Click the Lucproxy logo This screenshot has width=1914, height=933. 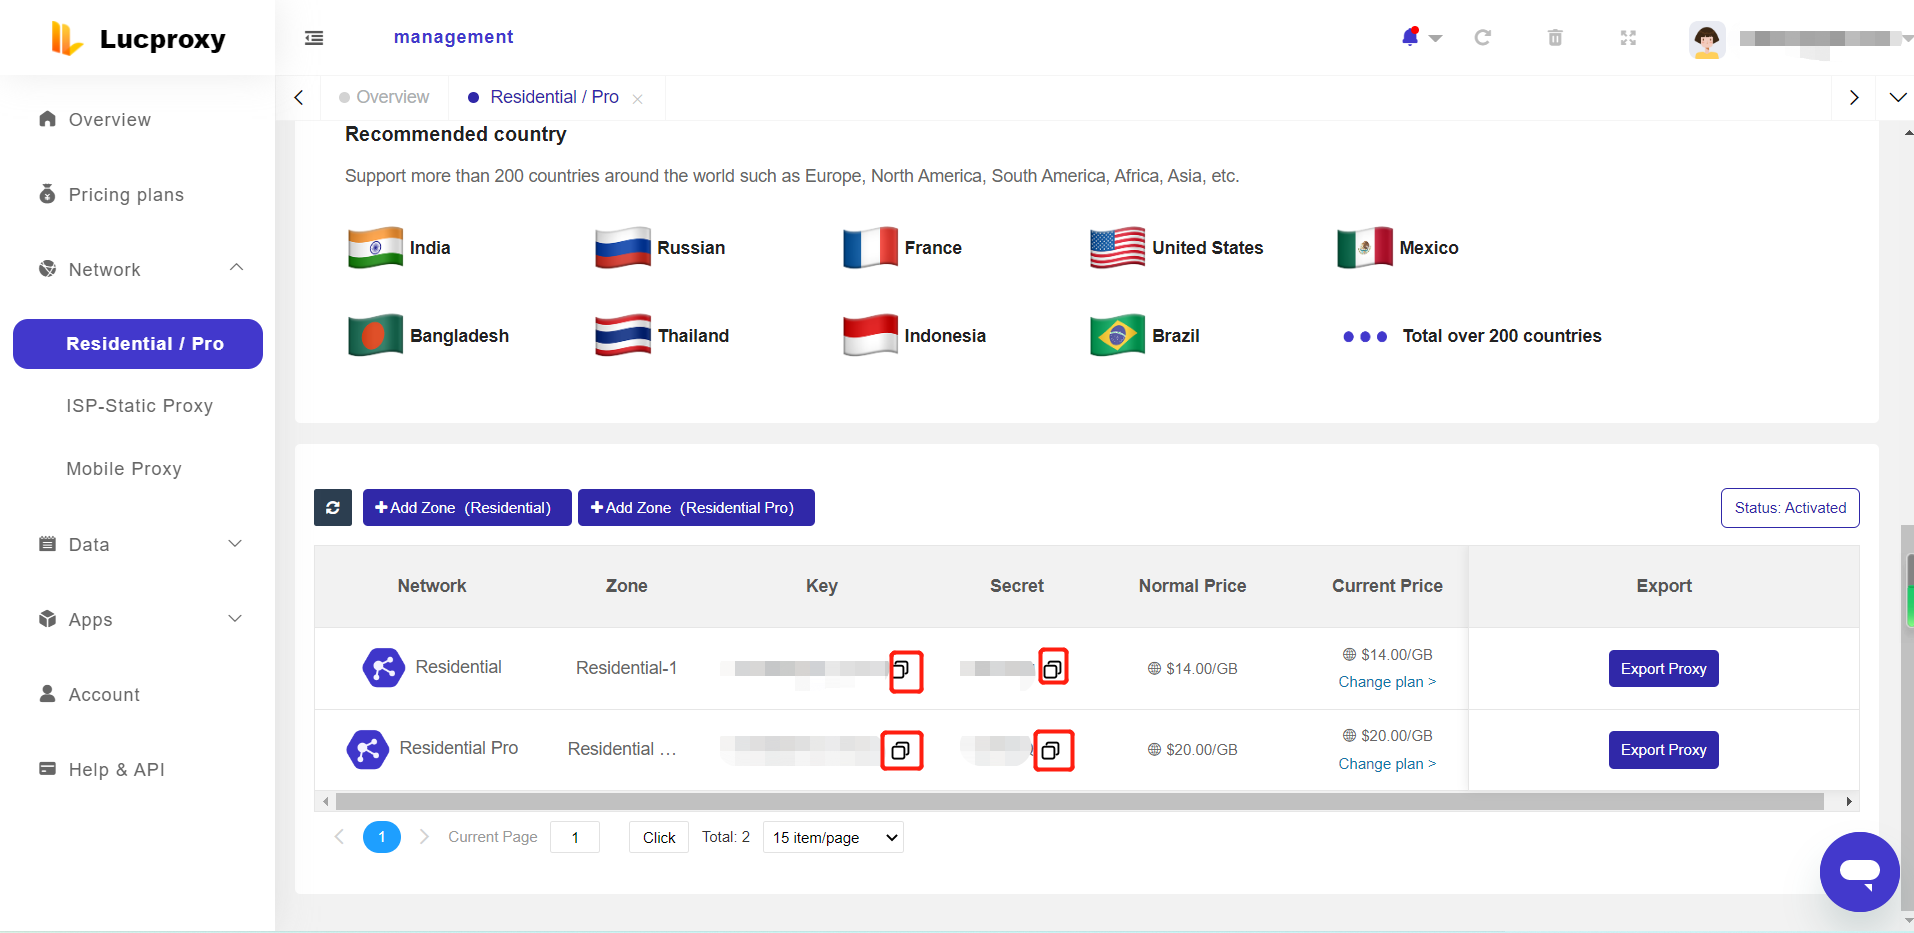138,39
